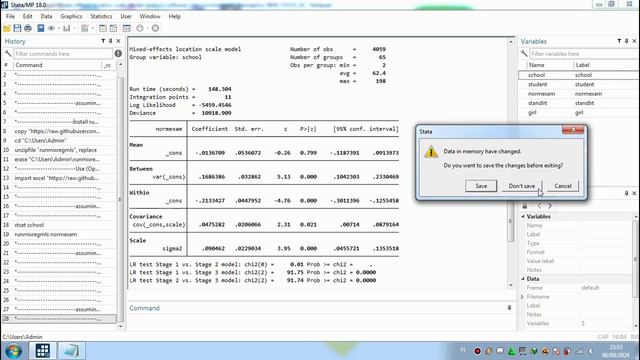Image resolution: width=640 pixels, height=360 pixels.
Task: Click the Variables filter wrench icon
Action: click(524, 53)
